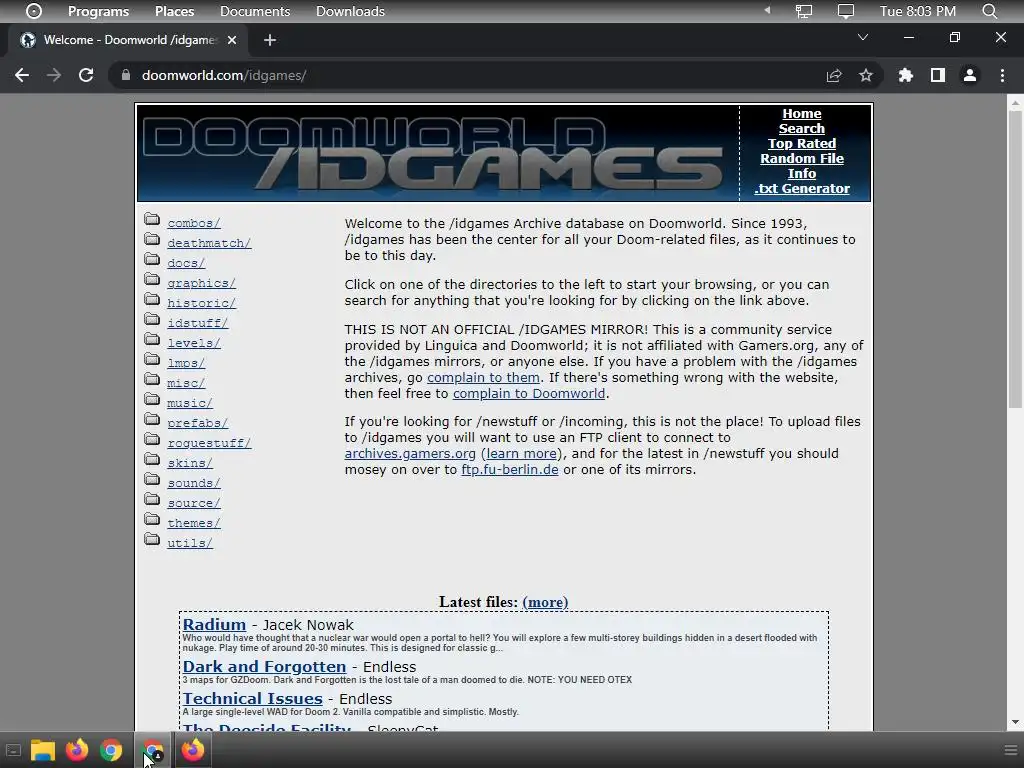The width and height of the screenshot is (1024, 768).
Task: Click the skins folder icon
Action: coord(152,459)
